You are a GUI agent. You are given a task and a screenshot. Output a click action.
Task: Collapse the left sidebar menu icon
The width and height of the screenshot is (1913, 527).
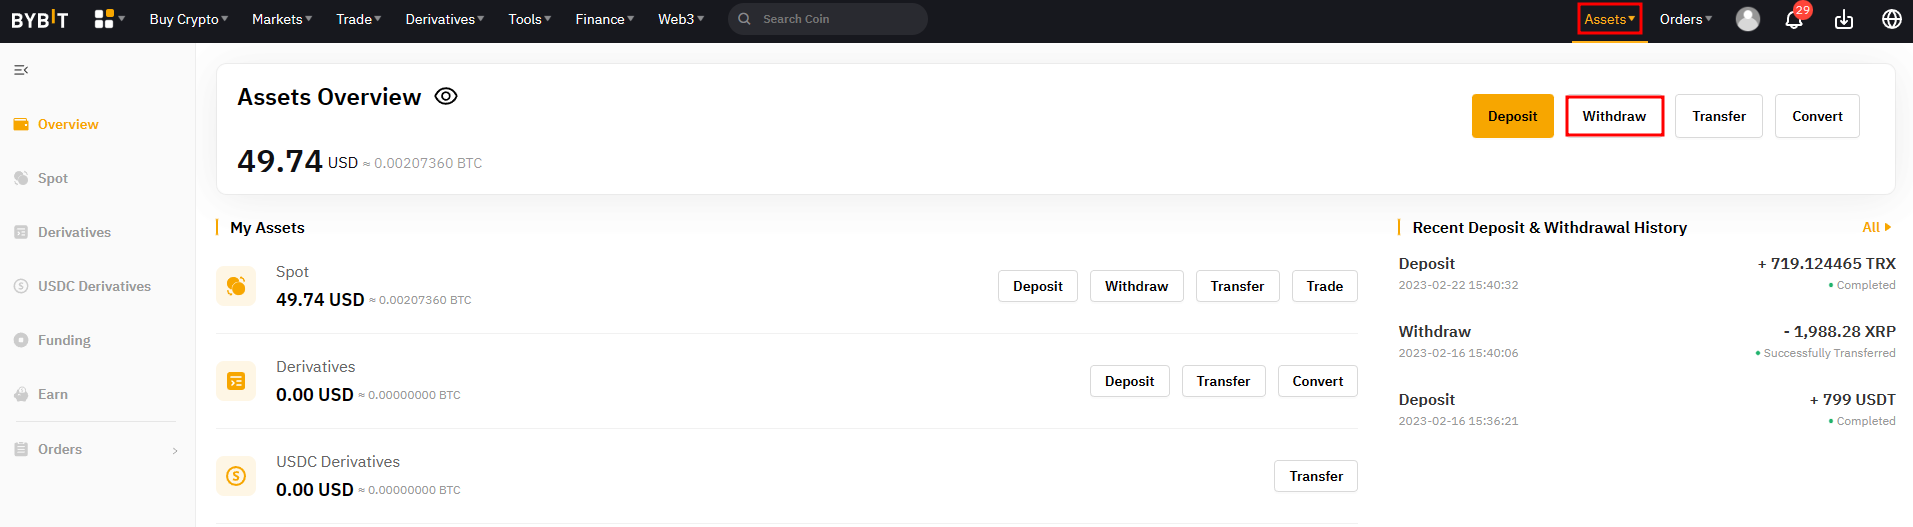21,70
